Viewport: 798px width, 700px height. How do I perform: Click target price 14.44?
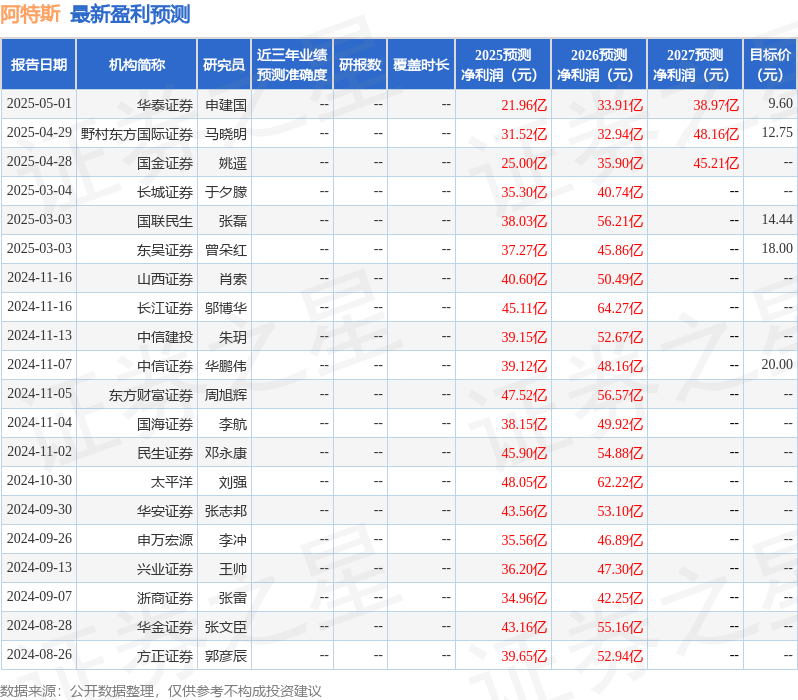point(777,220)
